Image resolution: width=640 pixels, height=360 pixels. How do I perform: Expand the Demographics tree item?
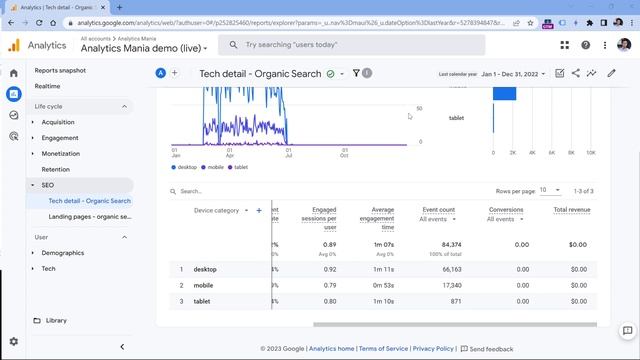tap(33, 253)
